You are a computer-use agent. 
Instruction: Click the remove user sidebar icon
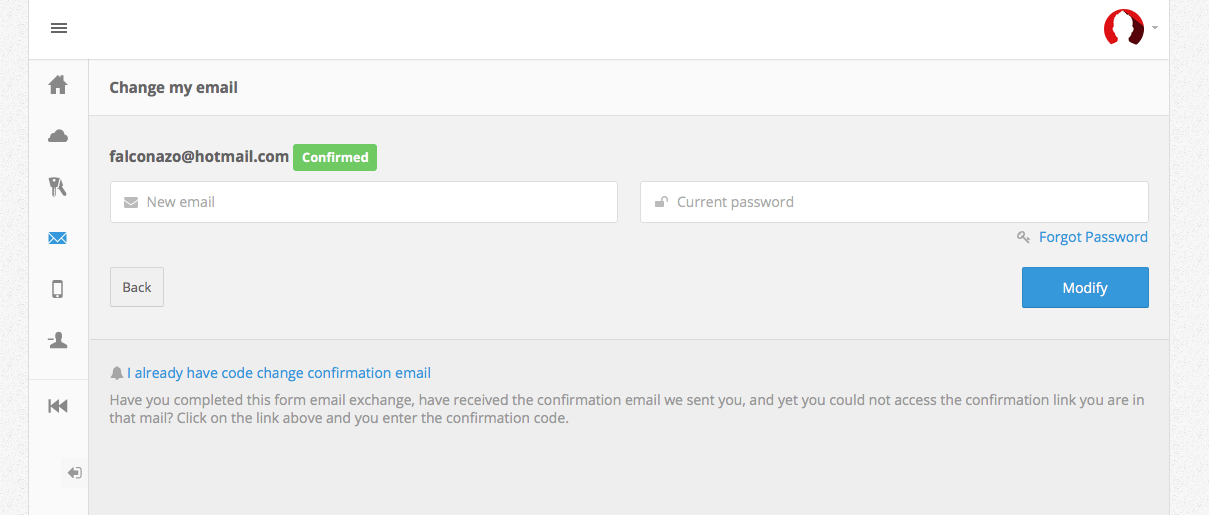58,341
